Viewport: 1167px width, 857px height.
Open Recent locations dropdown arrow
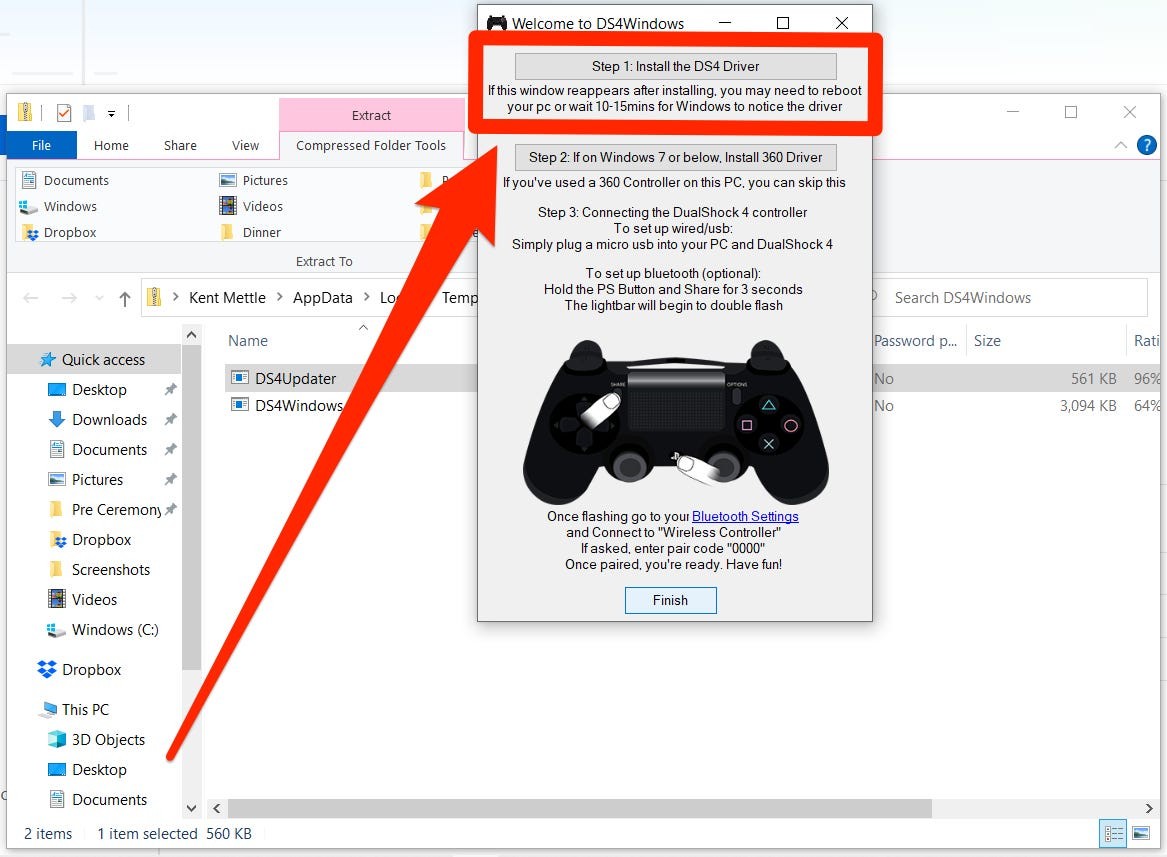99,298
